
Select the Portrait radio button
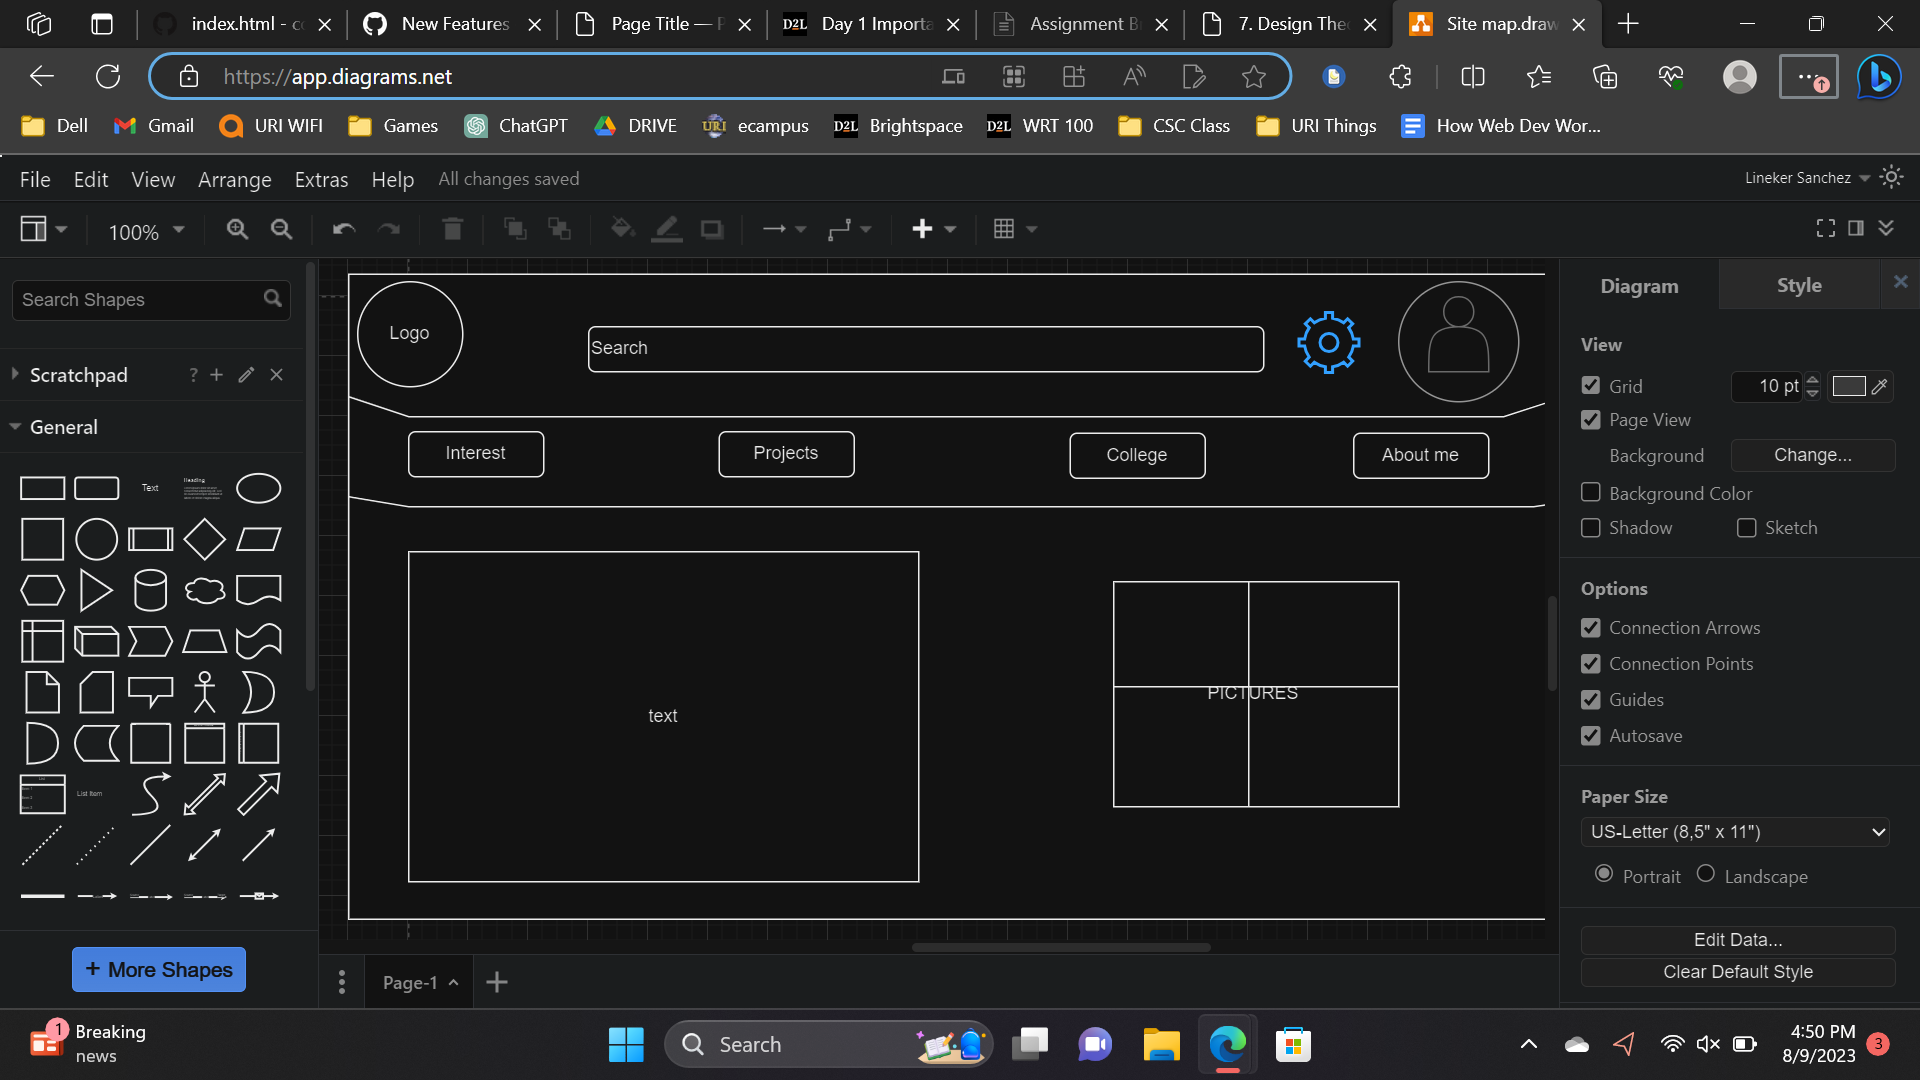click(1605, 874)
